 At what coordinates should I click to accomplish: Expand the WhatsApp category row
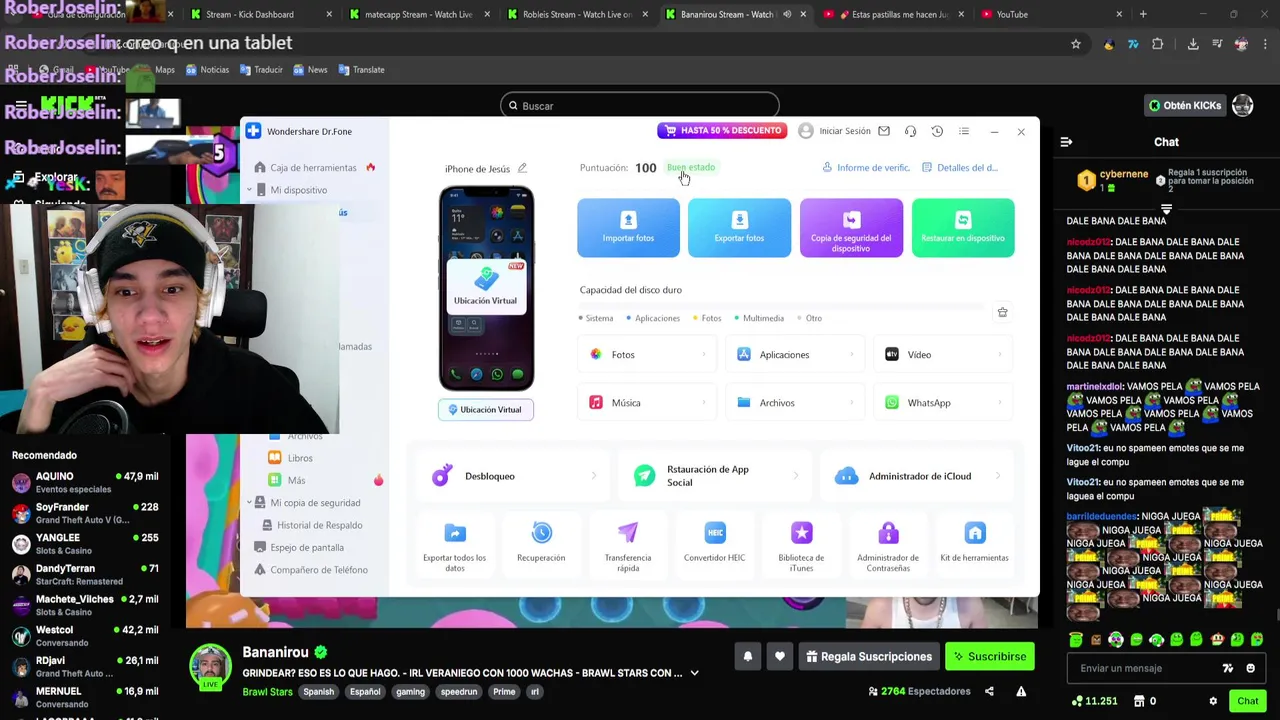pyautogui.click(x=944, y=402)
